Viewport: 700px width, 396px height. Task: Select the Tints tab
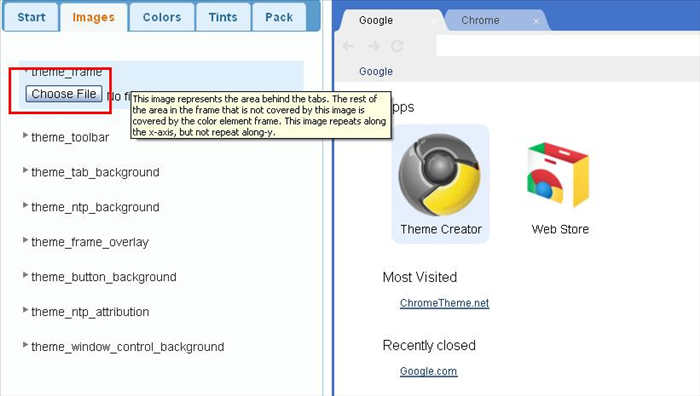223,17
